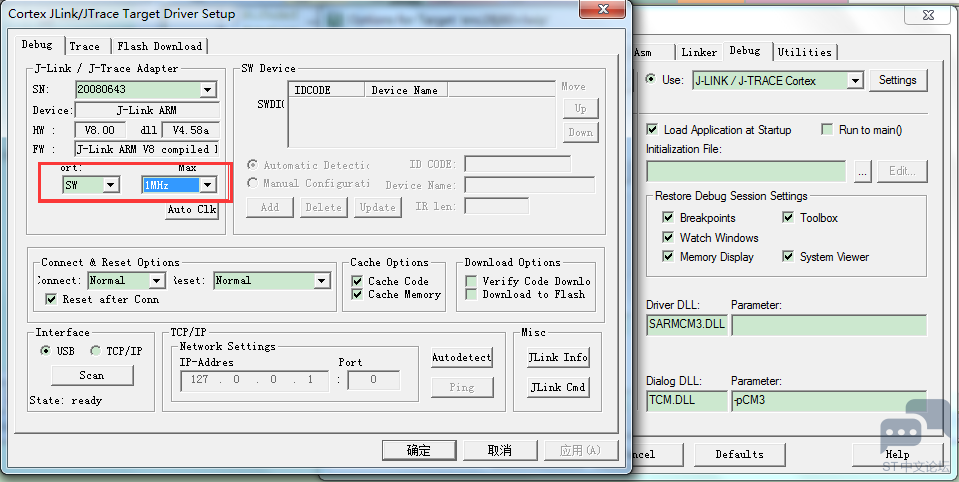Click the Device Name column header
The width and height of the screenshot is (959, 482).
click(x=406, y=90)
